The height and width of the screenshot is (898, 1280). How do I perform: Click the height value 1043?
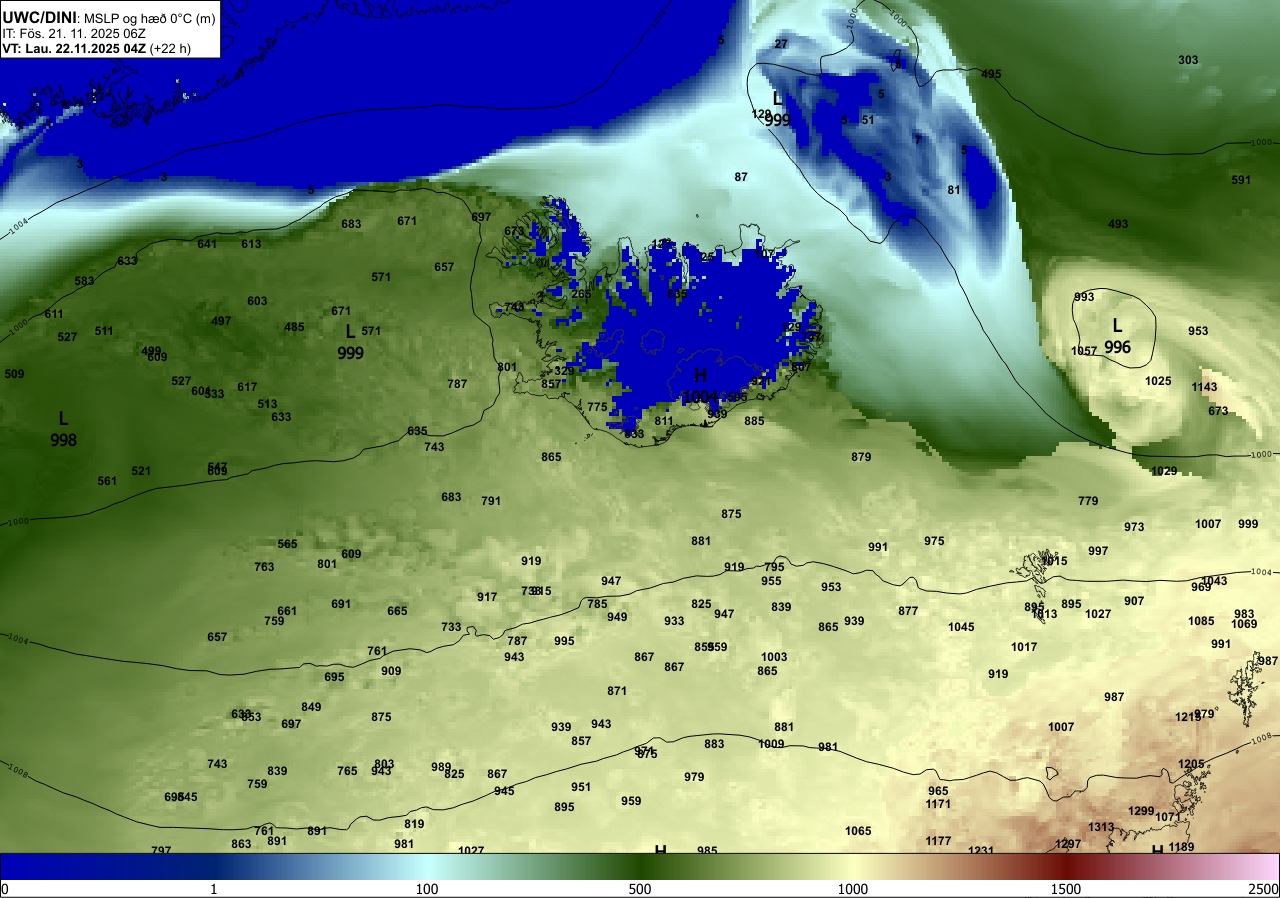(x=1214, y=581)
